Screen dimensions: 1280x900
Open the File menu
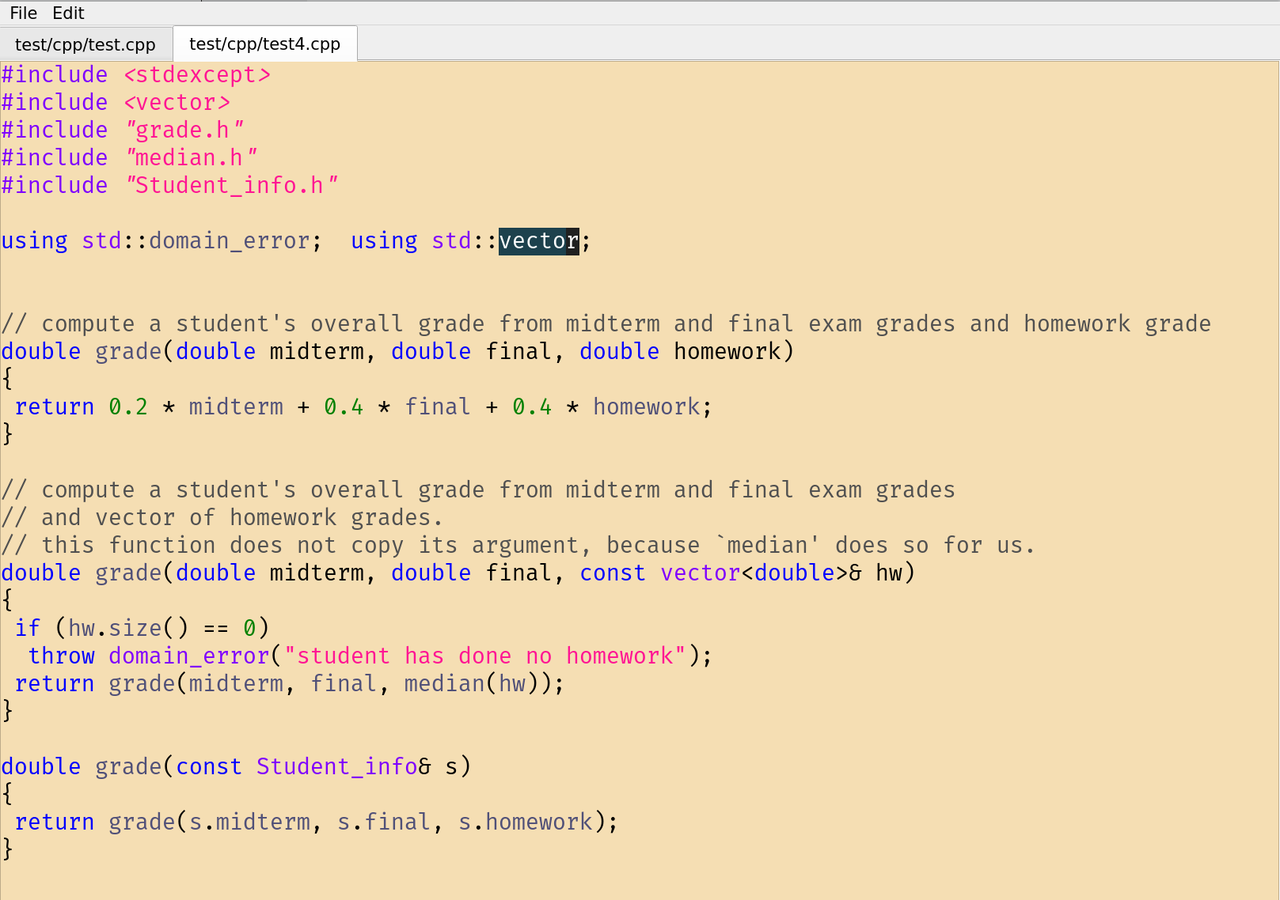pyautogui.click(x=23, y=13)
